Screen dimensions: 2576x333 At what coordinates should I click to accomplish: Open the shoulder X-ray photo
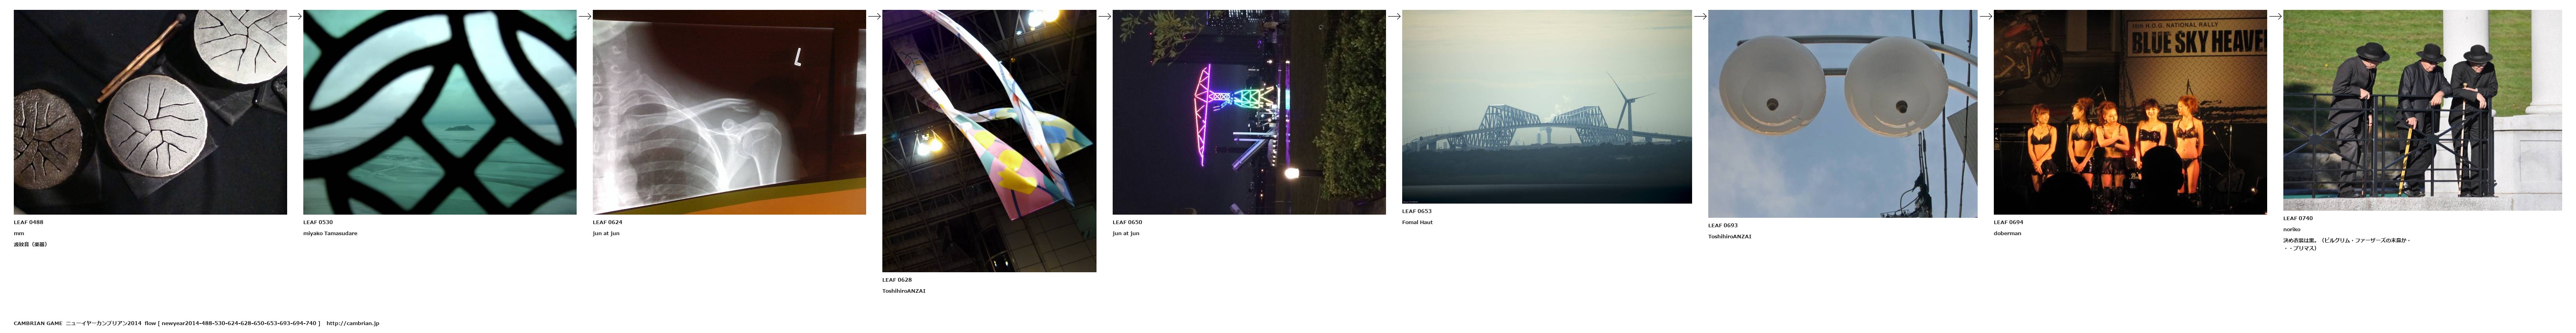(x=729, y=112)
